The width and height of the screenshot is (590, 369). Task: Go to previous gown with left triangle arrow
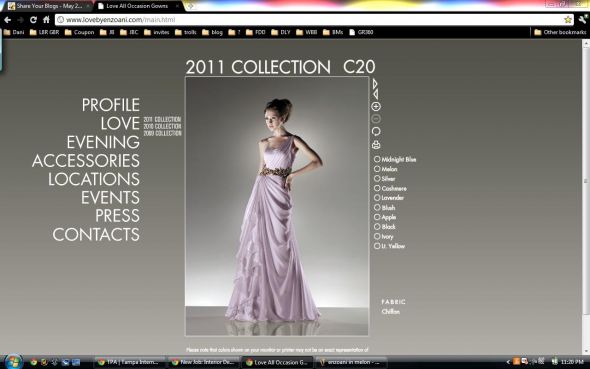click(375, 94)
